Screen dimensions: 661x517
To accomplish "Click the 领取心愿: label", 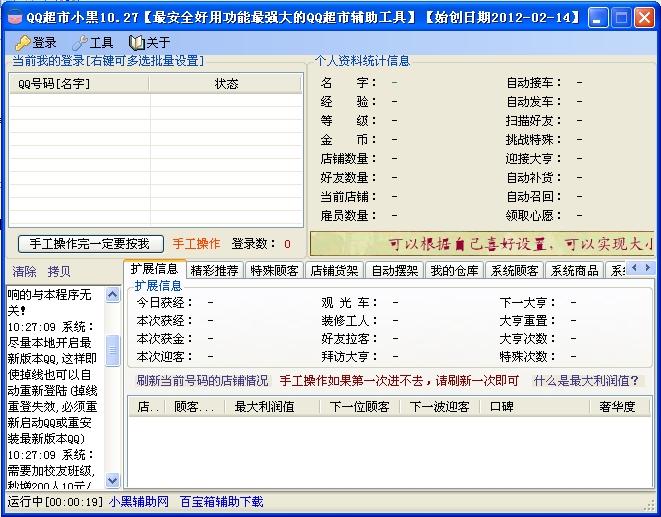I will click(534, 215).
